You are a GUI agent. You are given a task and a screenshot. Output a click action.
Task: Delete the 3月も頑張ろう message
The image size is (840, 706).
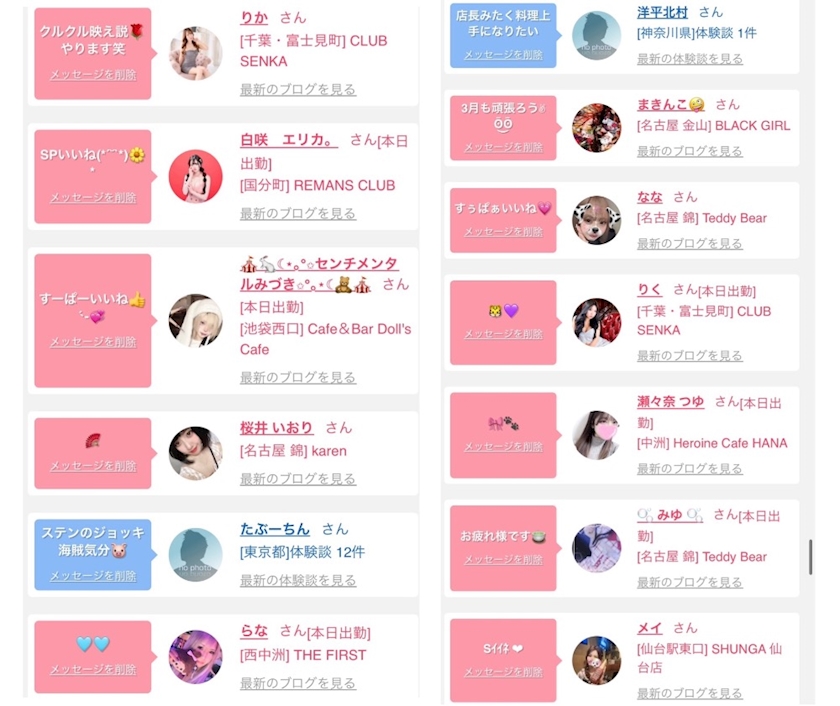tap(504, 147)
